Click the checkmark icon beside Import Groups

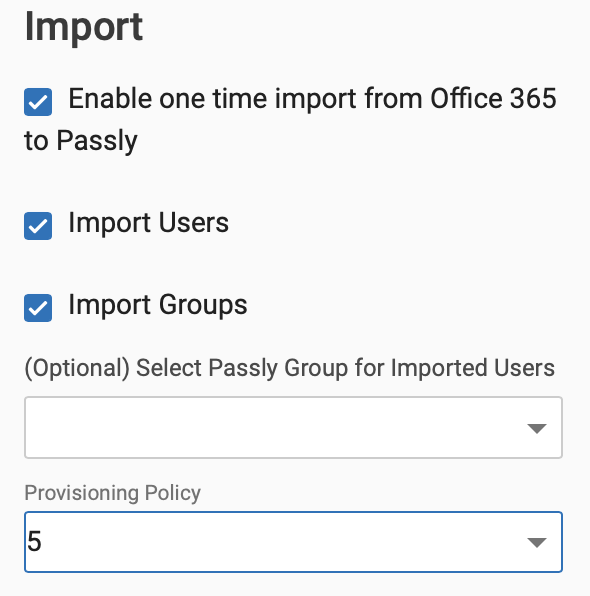(x=38, y=309)
